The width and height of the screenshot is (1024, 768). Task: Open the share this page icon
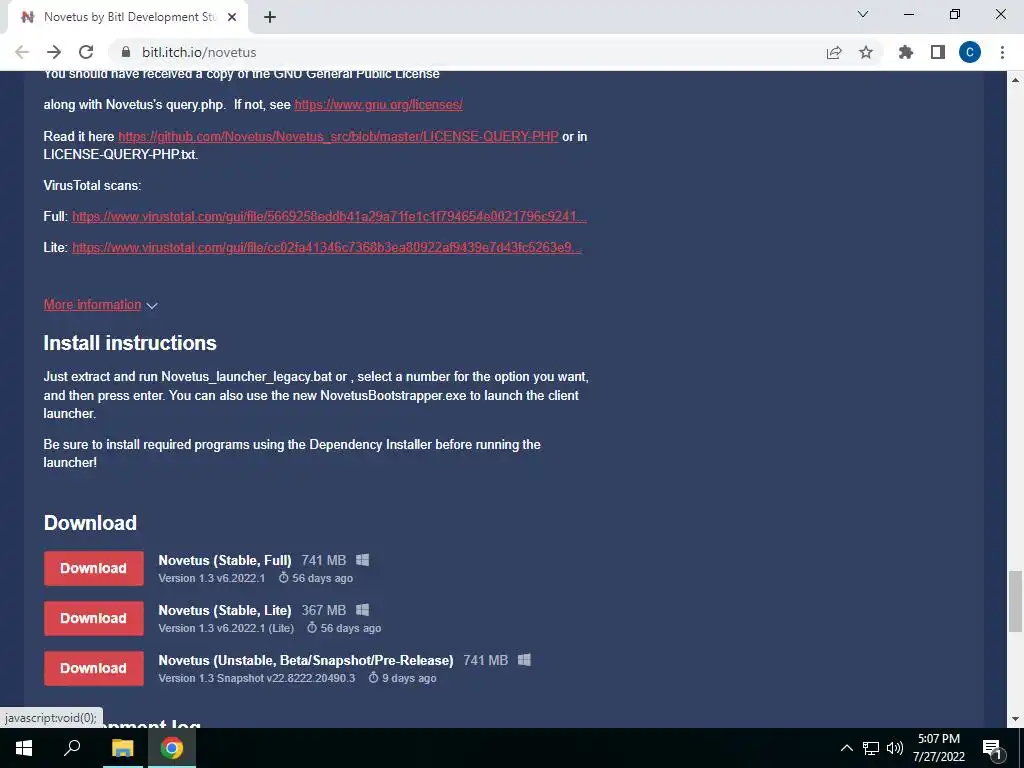pos(834,53)
